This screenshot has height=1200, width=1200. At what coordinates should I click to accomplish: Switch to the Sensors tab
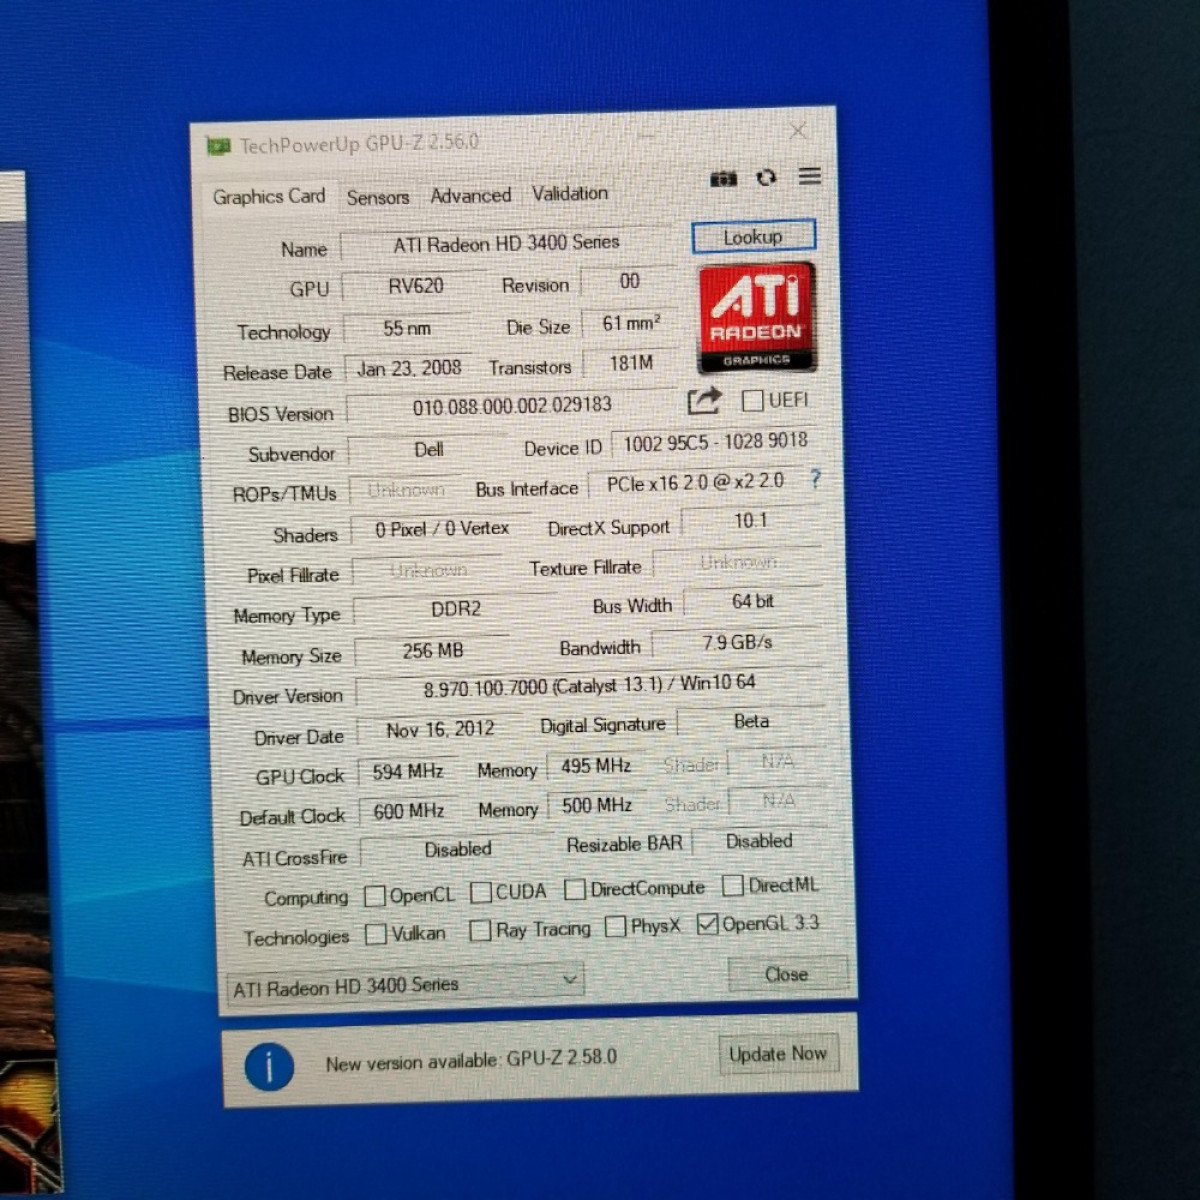[378, 198]
